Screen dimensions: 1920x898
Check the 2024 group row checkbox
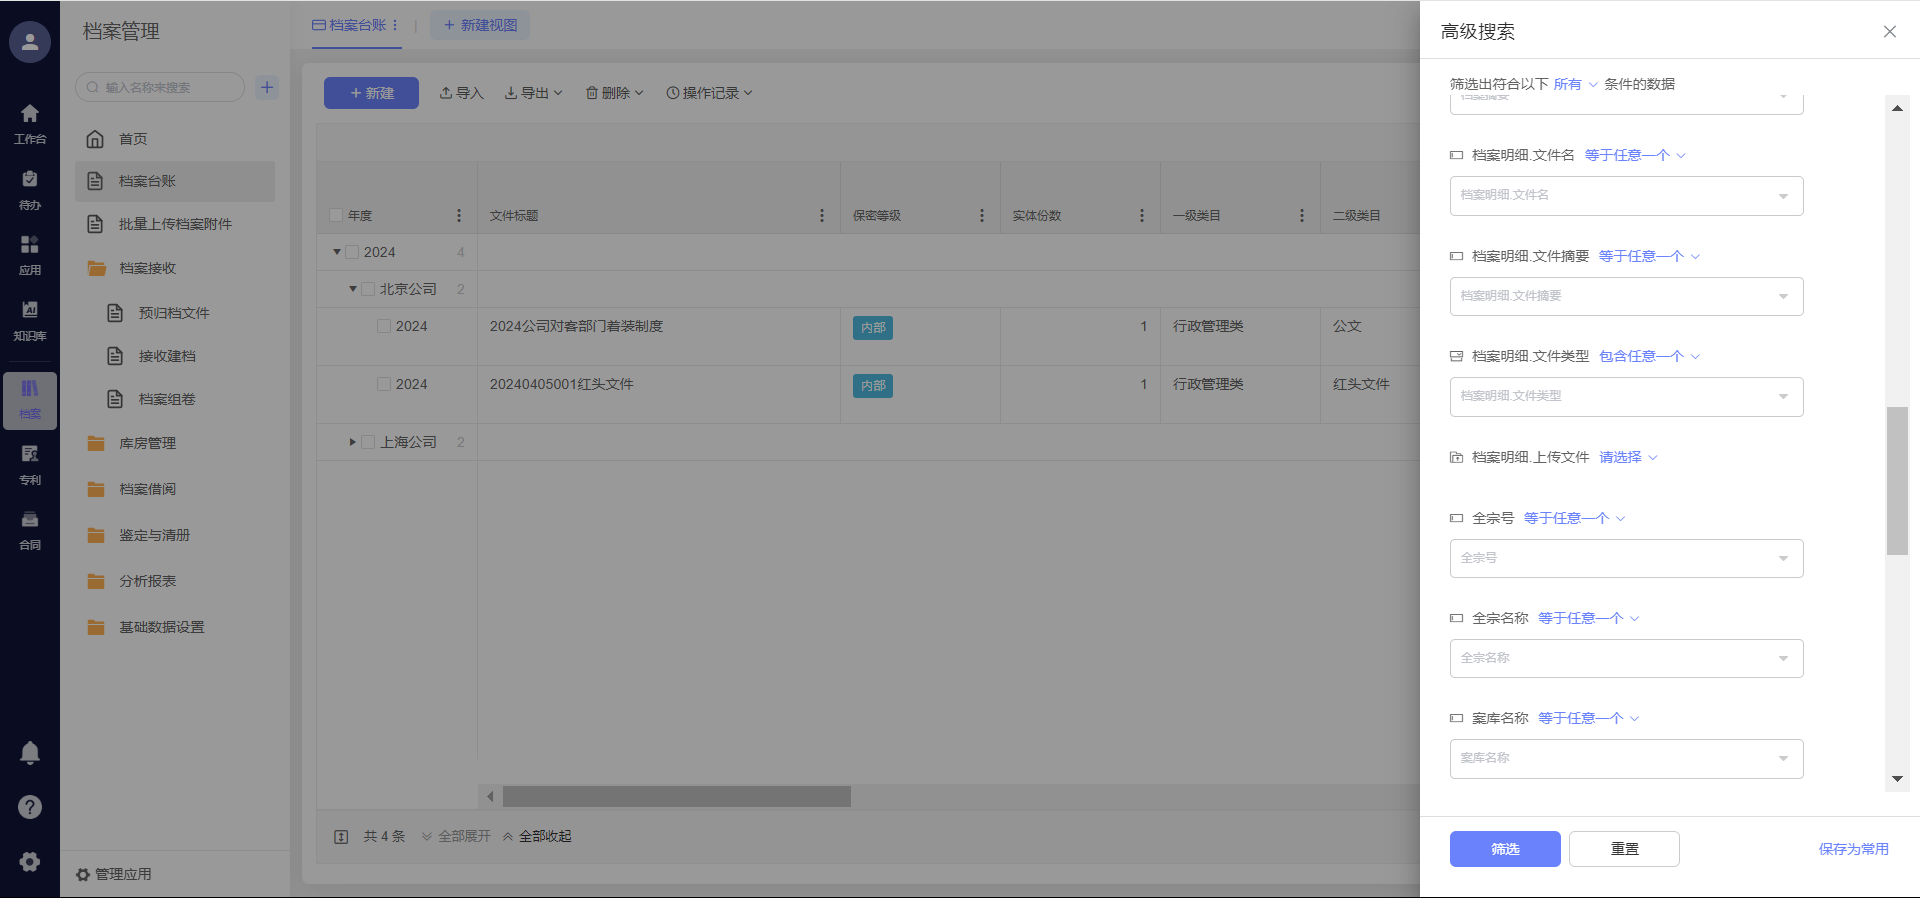tap(352, 253)
